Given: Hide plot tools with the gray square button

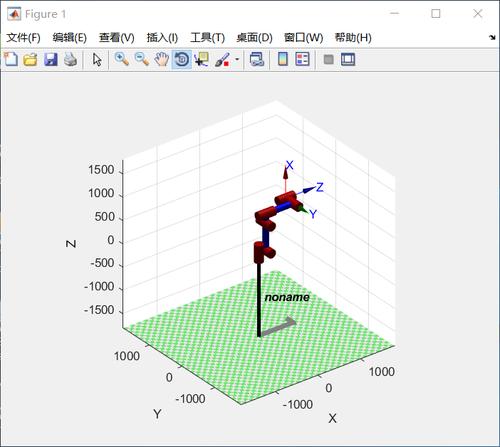Looking at the screenshot, I should click(329, 60).
